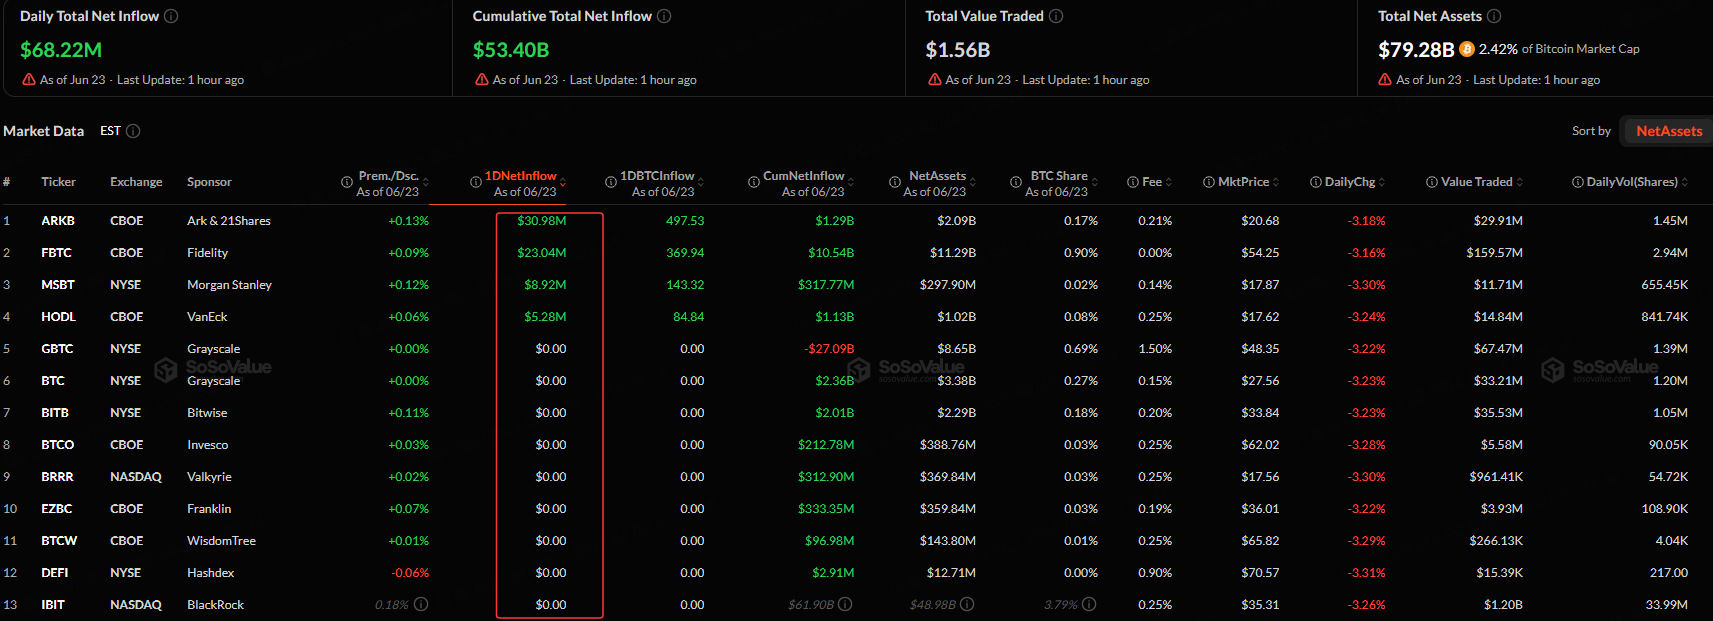
Task: Click the $68.22M daily net inflow figure
Action: click(61, 50)
